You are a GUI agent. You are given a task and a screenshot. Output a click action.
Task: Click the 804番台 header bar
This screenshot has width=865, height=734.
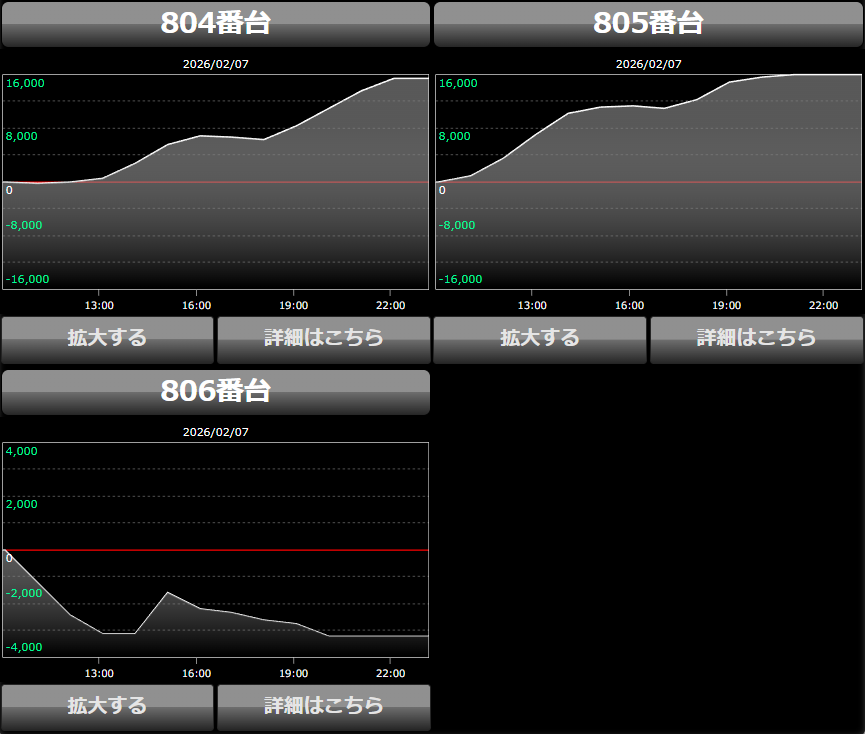(x=216, y=24)
